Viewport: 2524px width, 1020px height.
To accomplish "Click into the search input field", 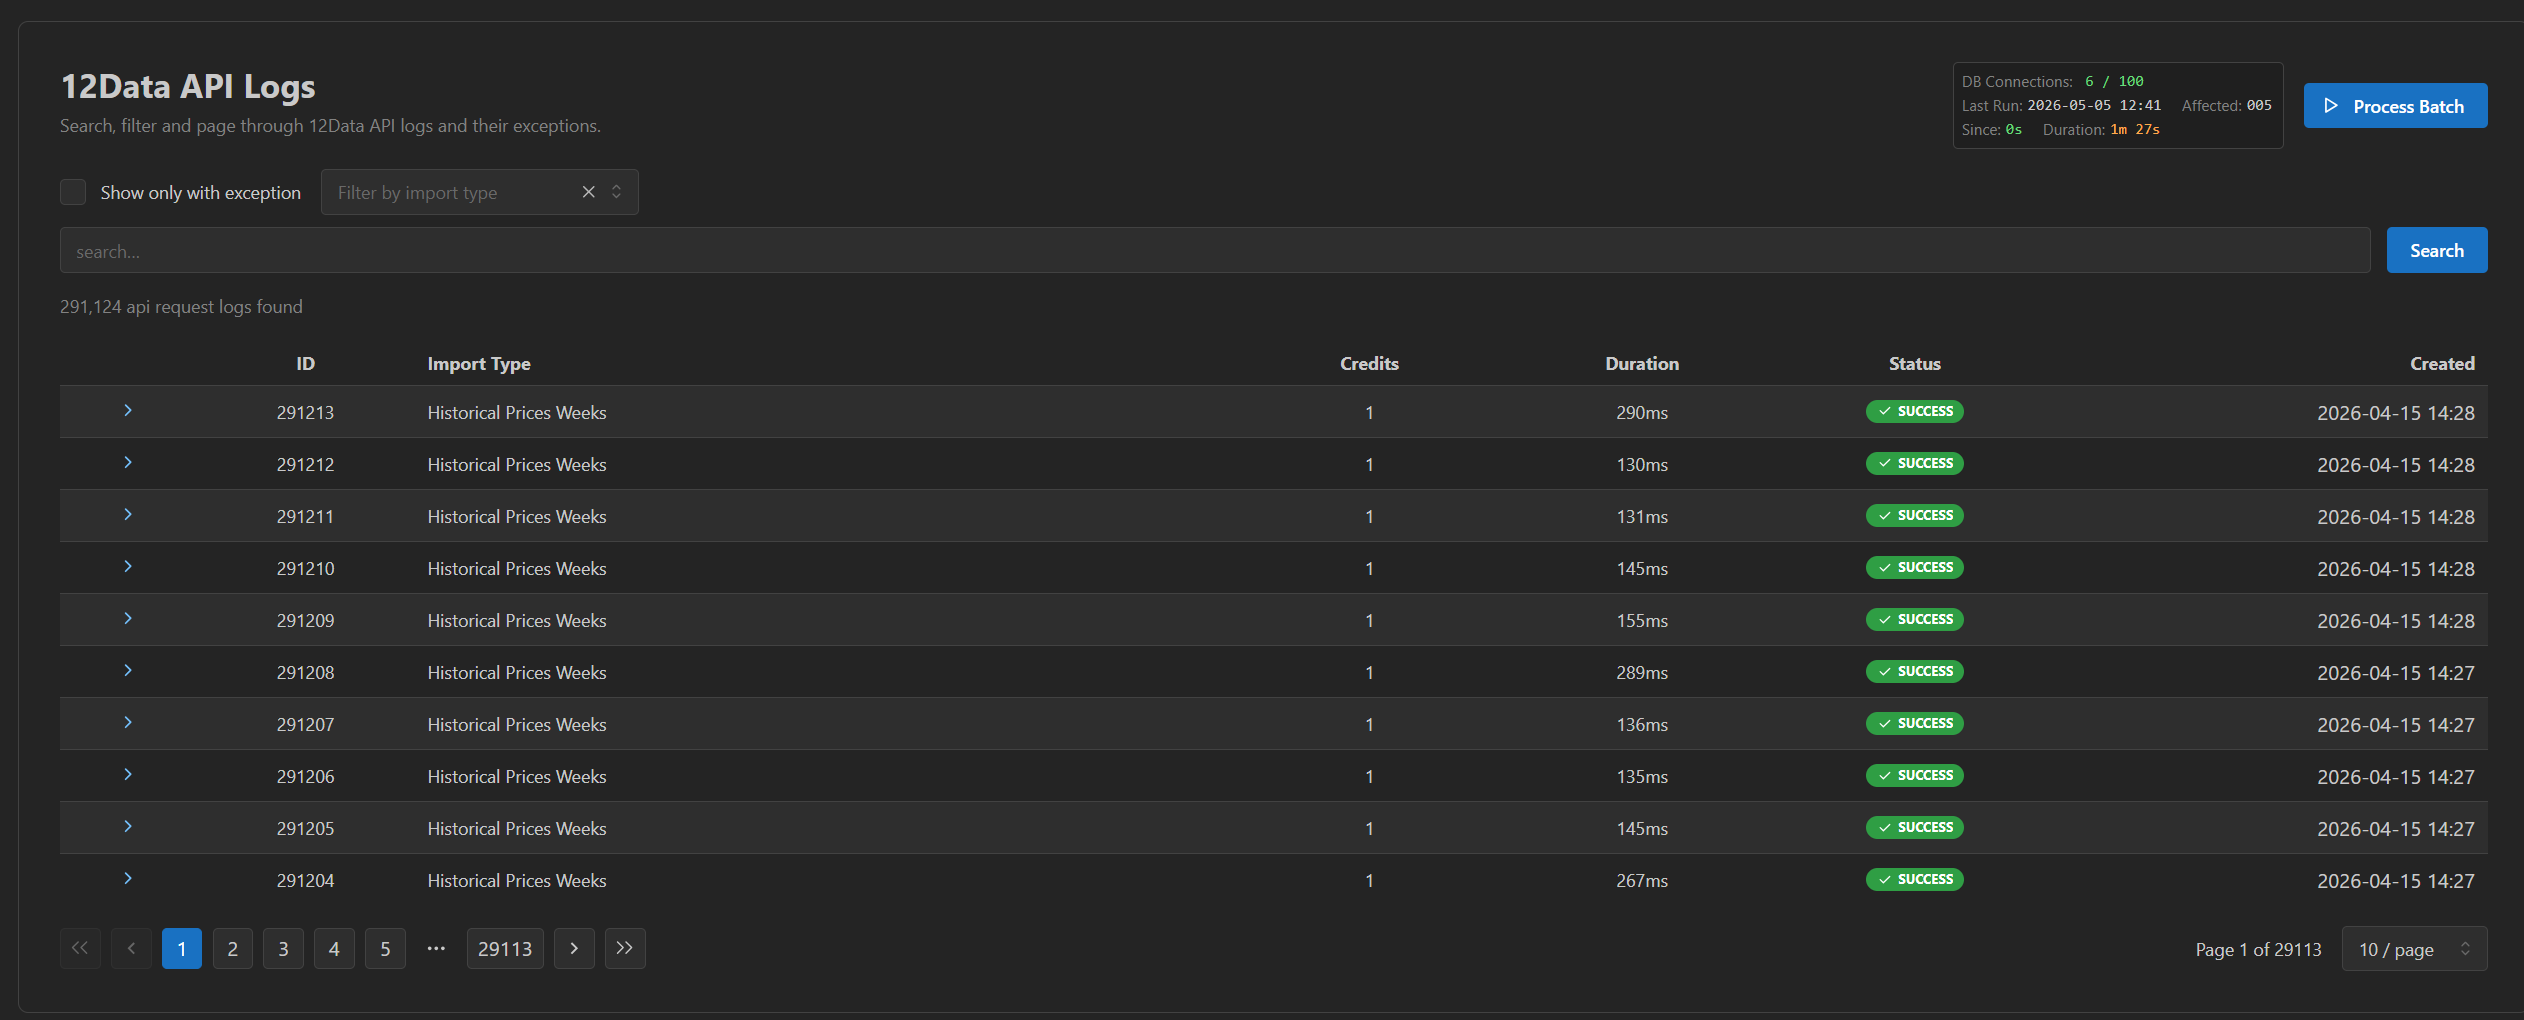I will tap(1215, 251).
